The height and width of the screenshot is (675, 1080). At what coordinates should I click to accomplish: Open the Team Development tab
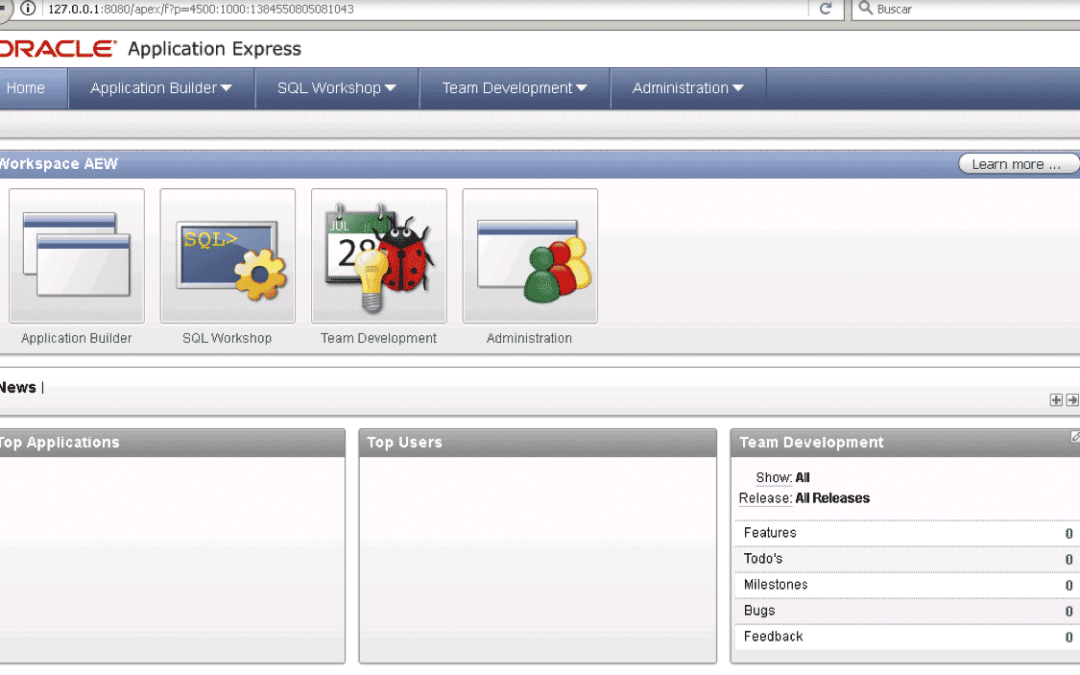click(x=515, y=88)
